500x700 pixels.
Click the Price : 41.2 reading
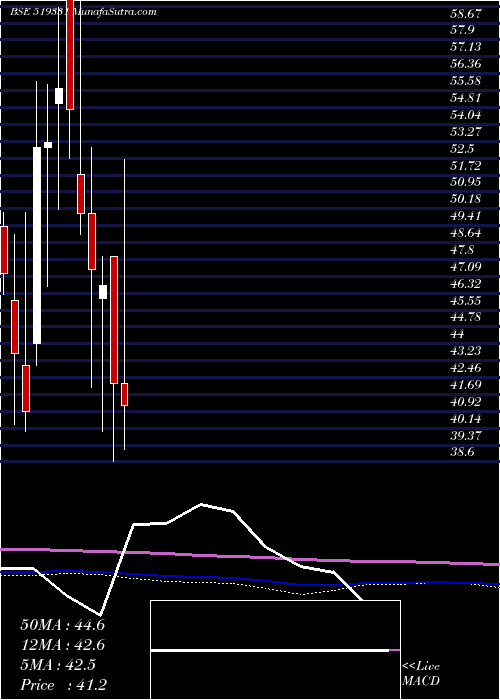[63, 686]
